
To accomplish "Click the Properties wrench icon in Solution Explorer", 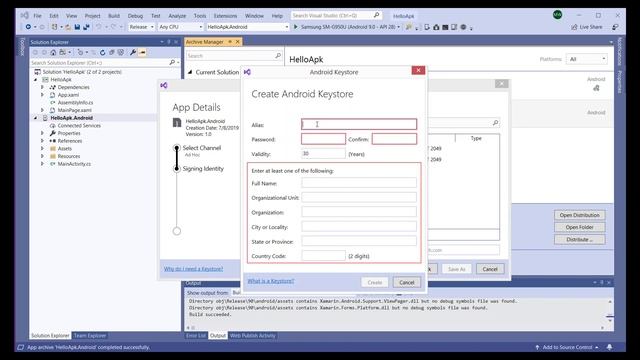I will (x=133, y=53).
